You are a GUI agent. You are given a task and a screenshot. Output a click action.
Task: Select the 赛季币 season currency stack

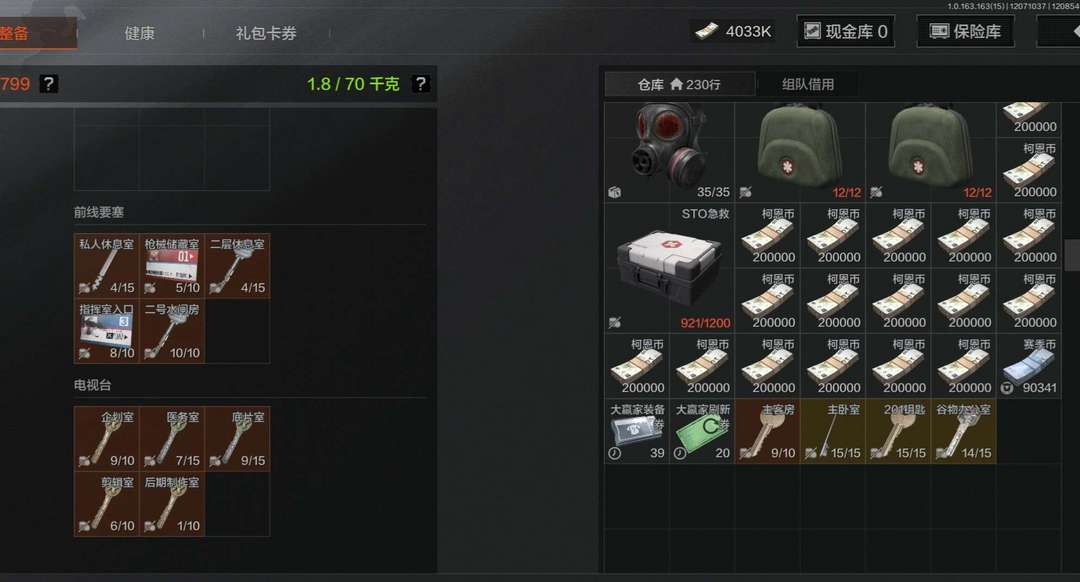1029,366
